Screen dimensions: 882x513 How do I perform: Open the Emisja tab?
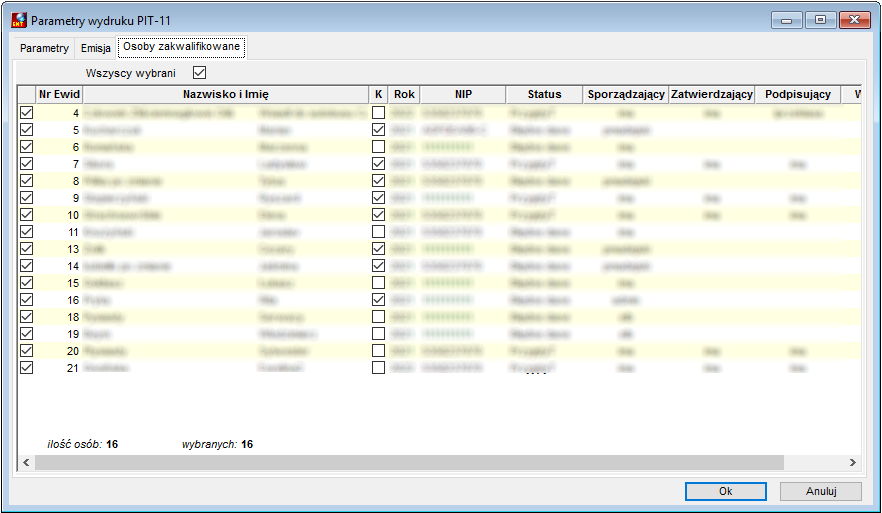click(x=96, y=48)
